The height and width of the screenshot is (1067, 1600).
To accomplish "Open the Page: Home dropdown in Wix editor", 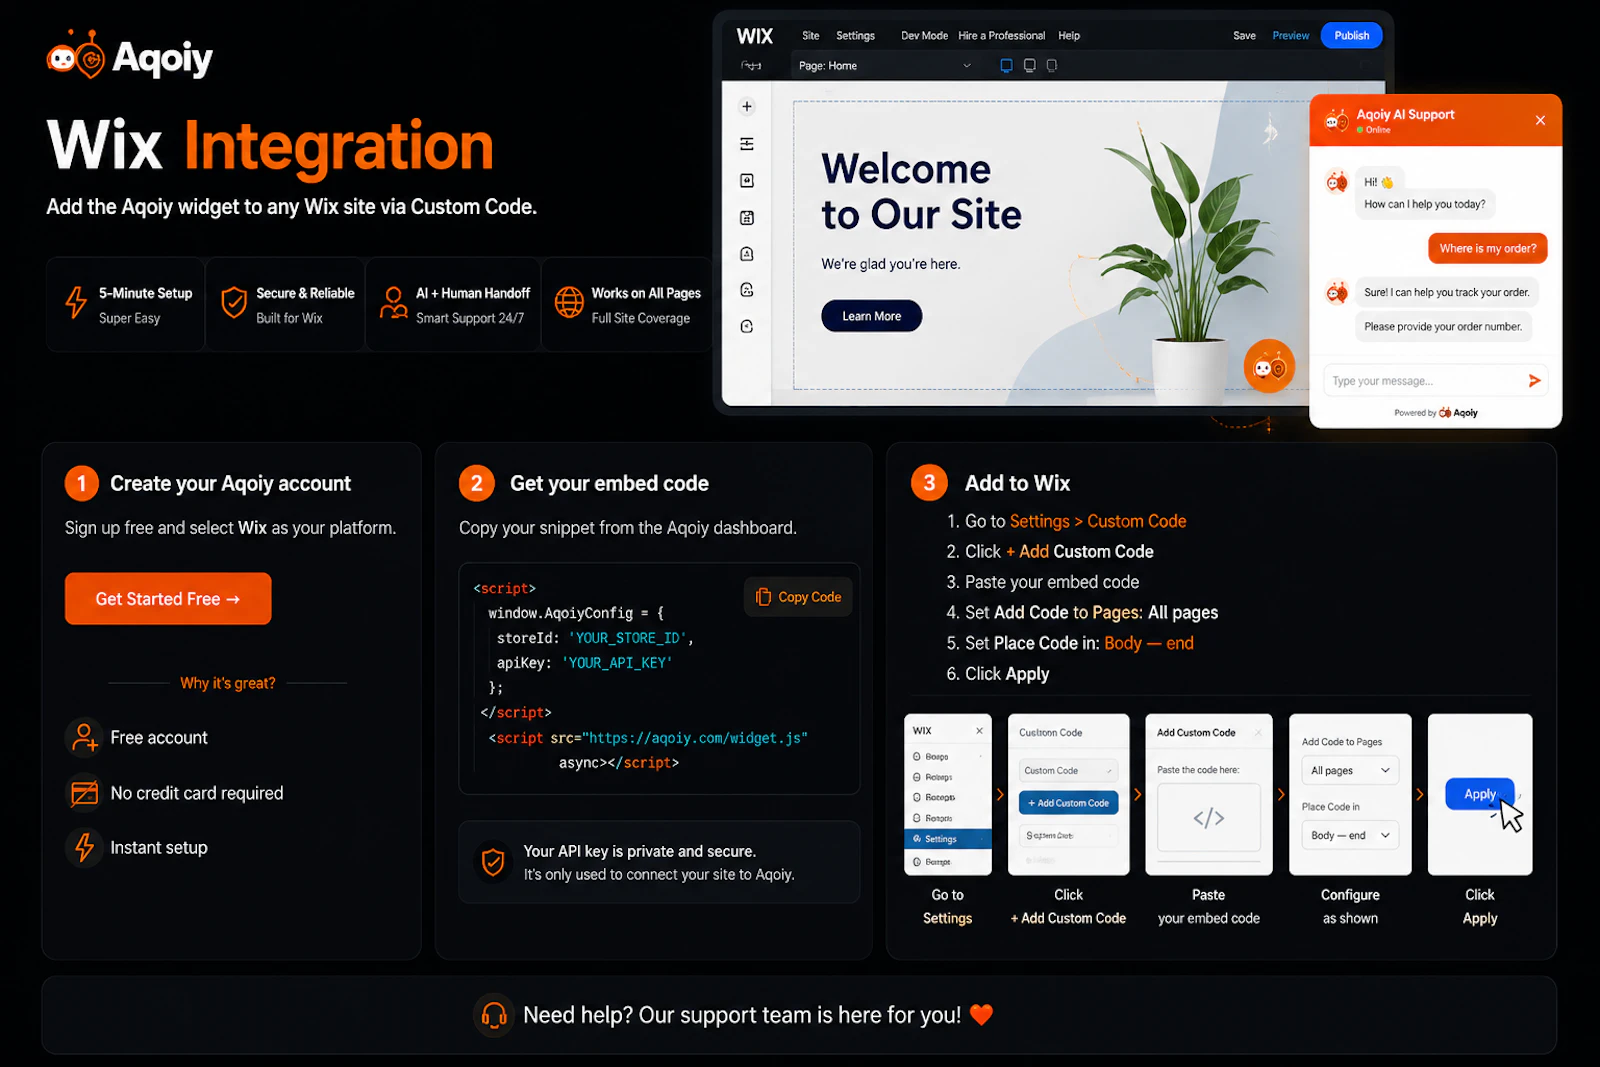I will (x=884, y=66).
